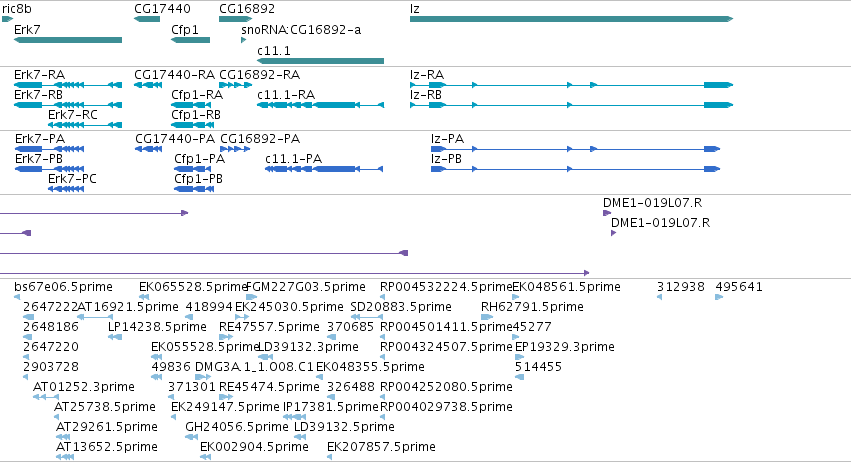Click the Cfp1-RB transcript label
851x462 pixels.
point(196,115)
